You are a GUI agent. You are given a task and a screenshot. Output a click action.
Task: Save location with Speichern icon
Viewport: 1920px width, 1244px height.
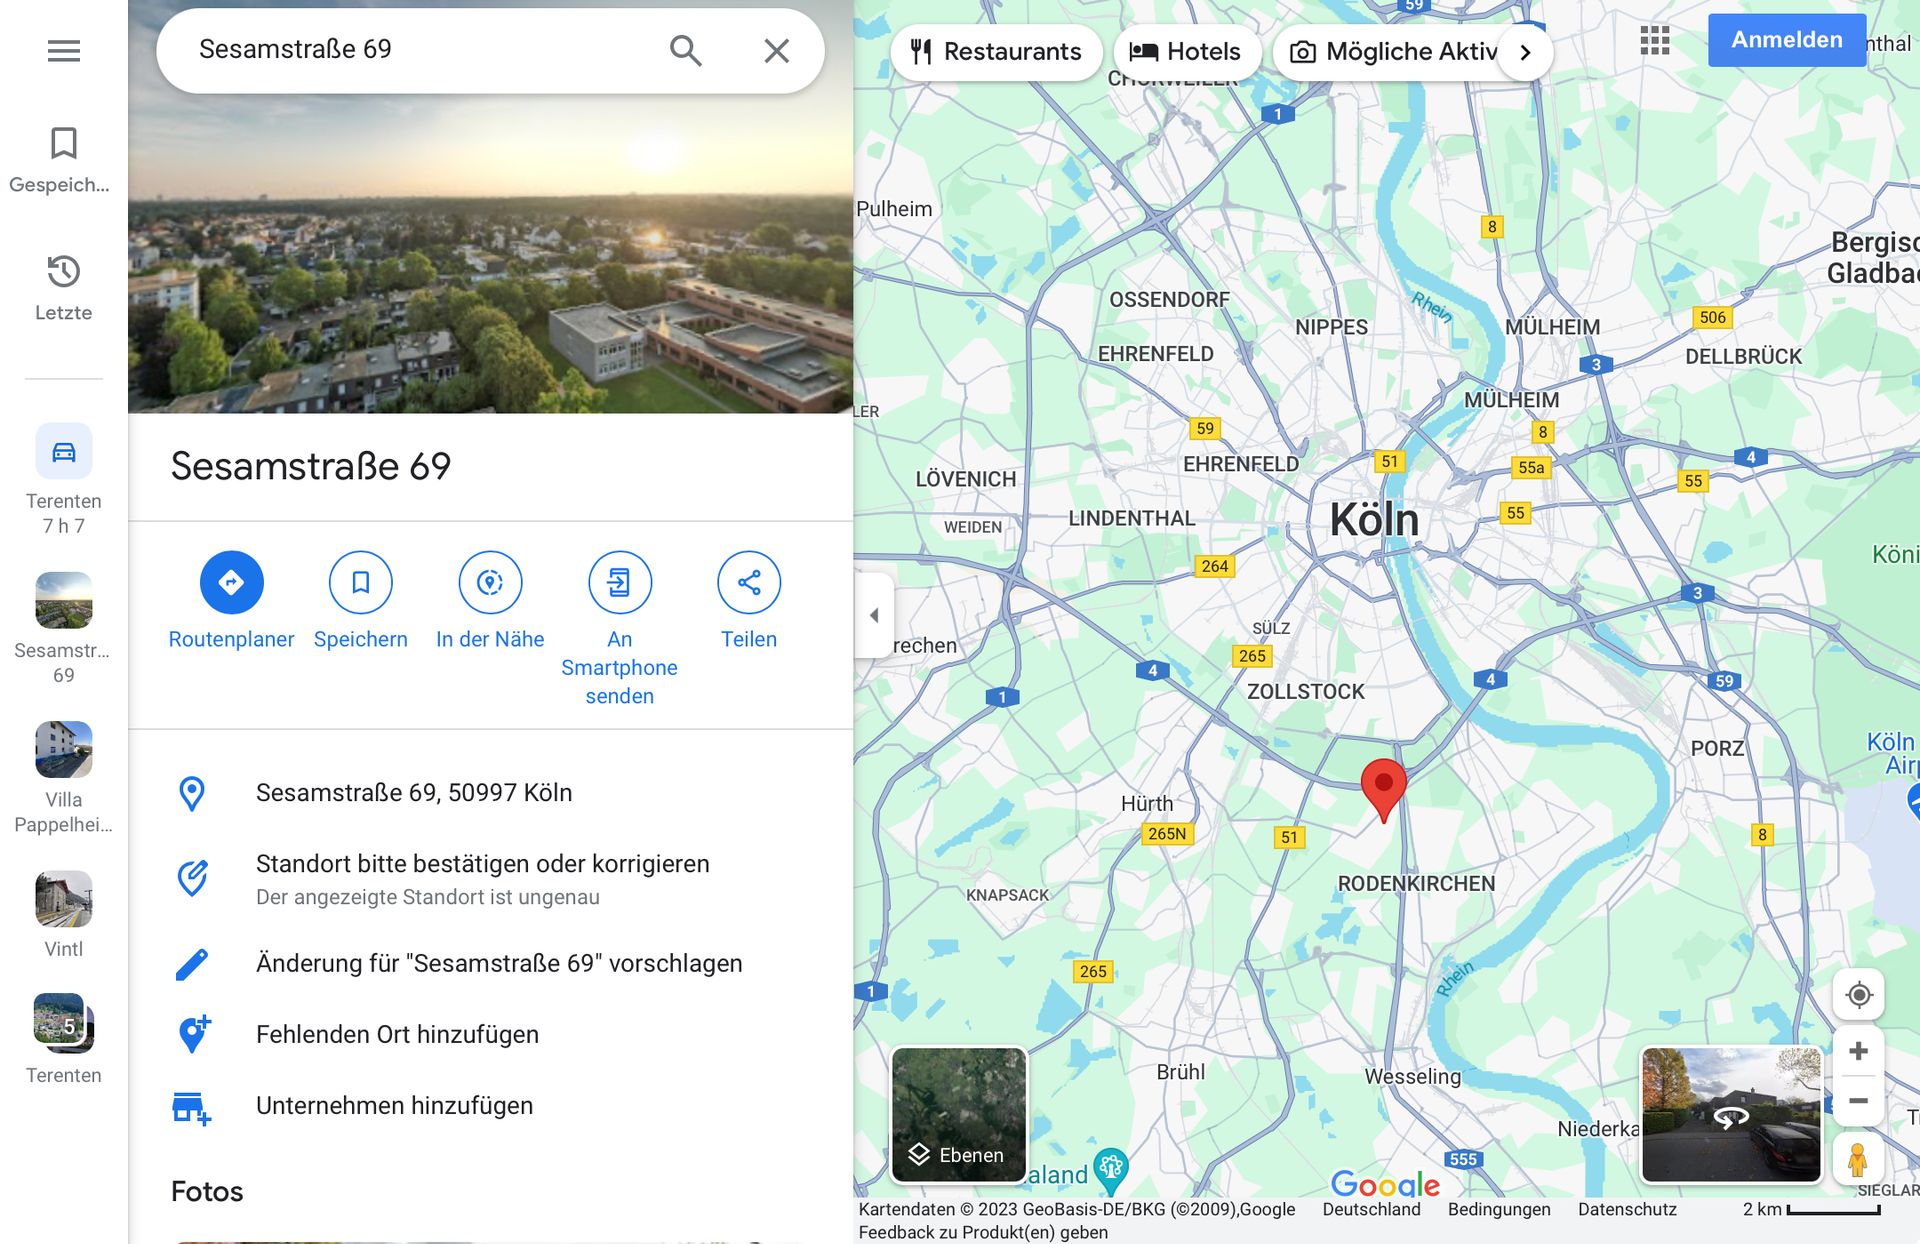coord(360,582)
